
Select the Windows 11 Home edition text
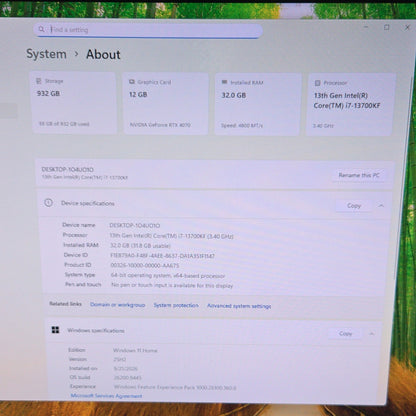coord(135,350)
